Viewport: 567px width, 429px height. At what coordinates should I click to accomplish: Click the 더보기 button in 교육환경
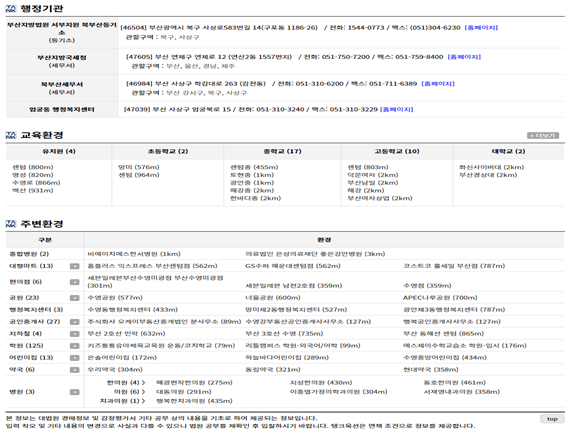tap(543, 136)
